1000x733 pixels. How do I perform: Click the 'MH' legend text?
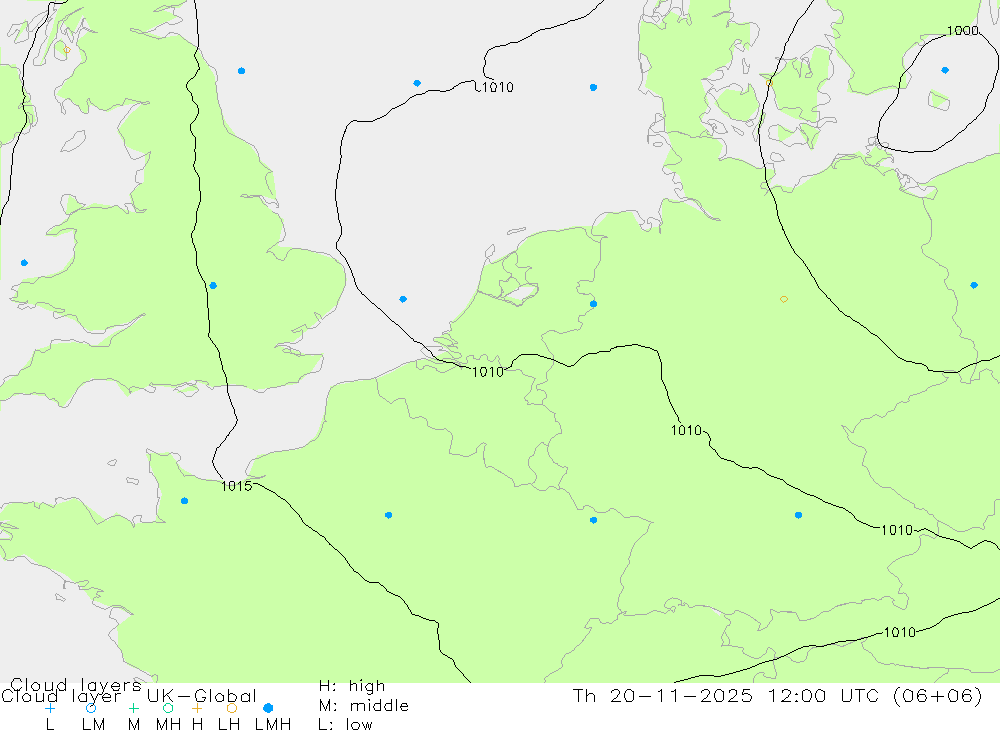[168, 725]
